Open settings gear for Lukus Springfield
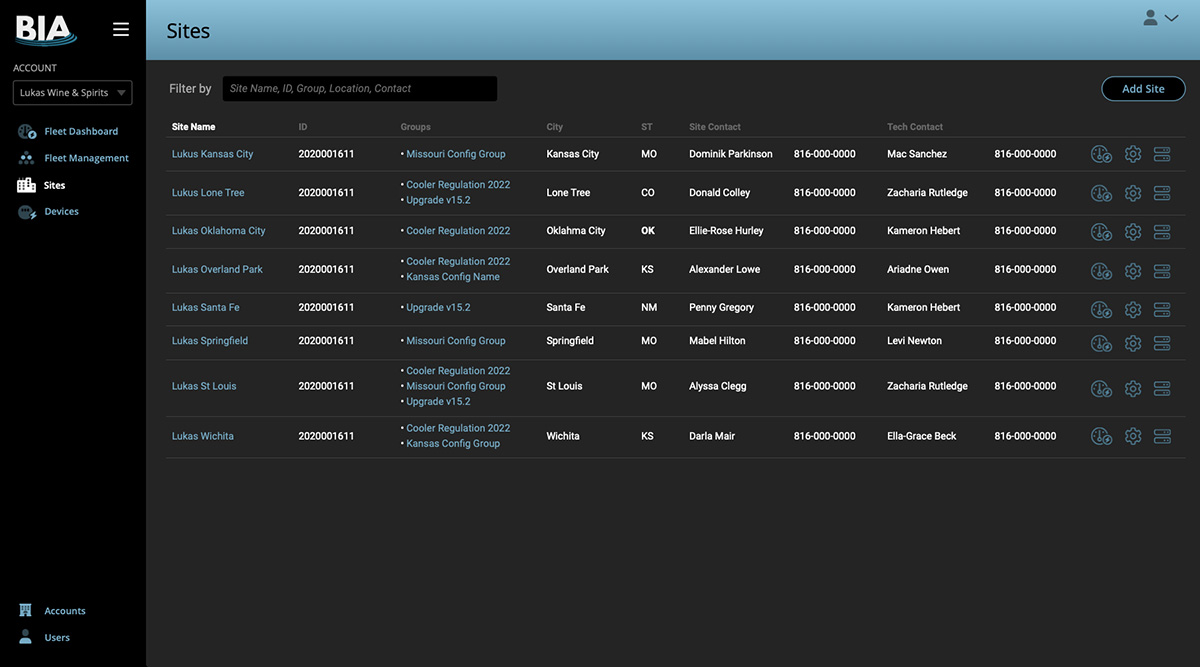Screen dimensions: 1200x667 coord(1133,343)
